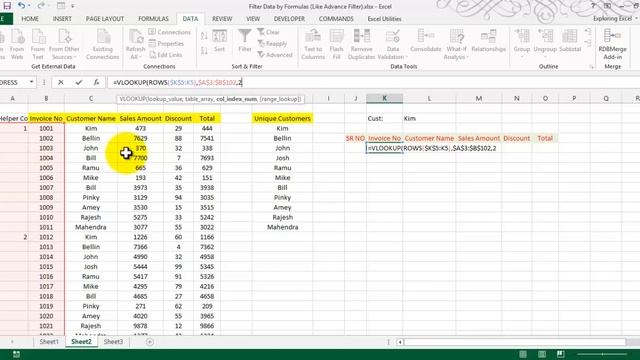Click the horizontal scrollbar left arrow
This screenshot has height=360, width=640.
point(400,342)
